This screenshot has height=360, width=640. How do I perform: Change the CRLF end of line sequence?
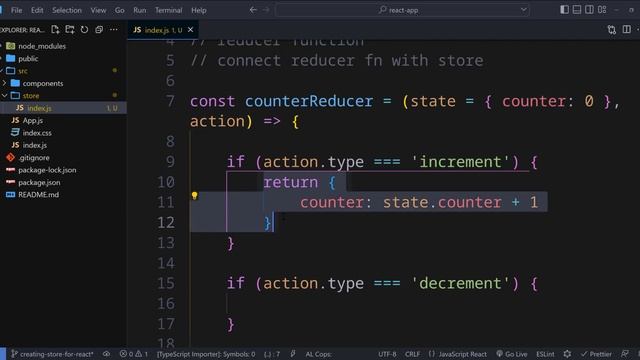pos(412,354)
